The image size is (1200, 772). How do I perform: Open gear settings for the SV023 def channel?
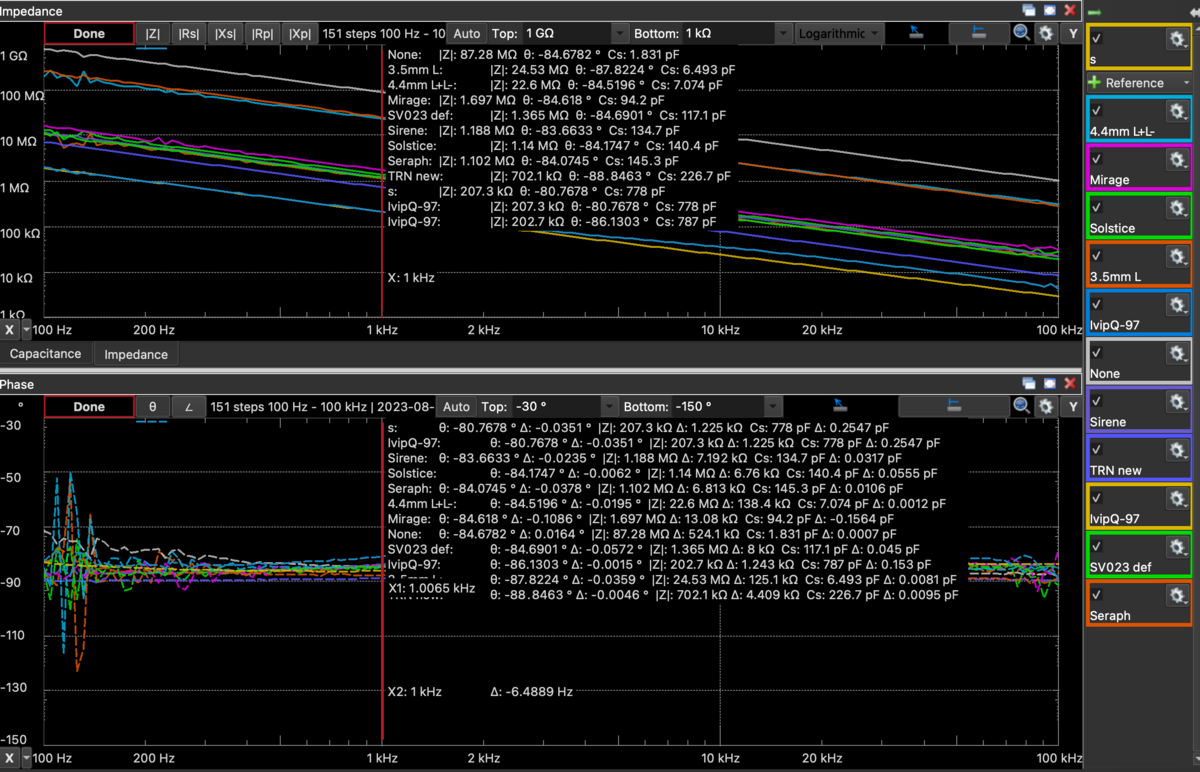[1177, 547]
